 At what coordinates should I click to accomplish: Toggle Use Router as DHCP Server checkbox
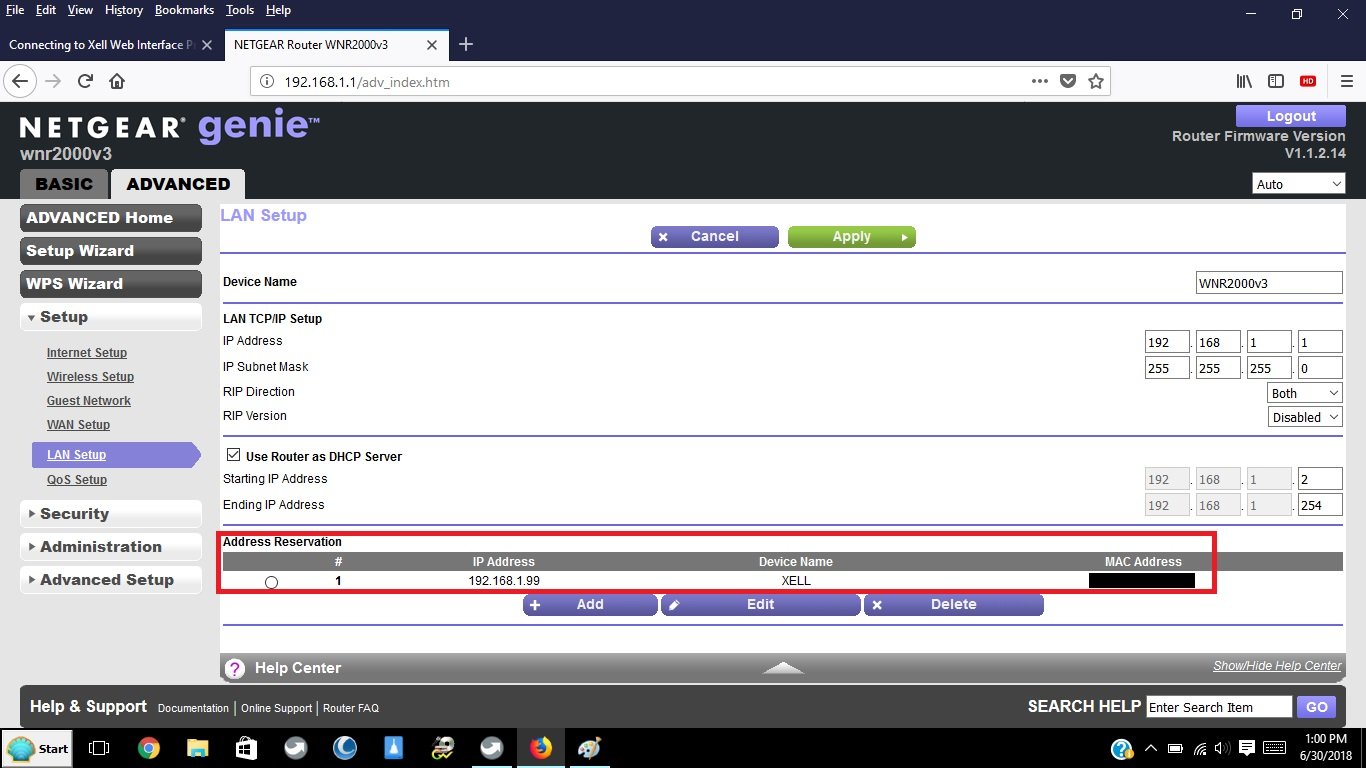233,455
